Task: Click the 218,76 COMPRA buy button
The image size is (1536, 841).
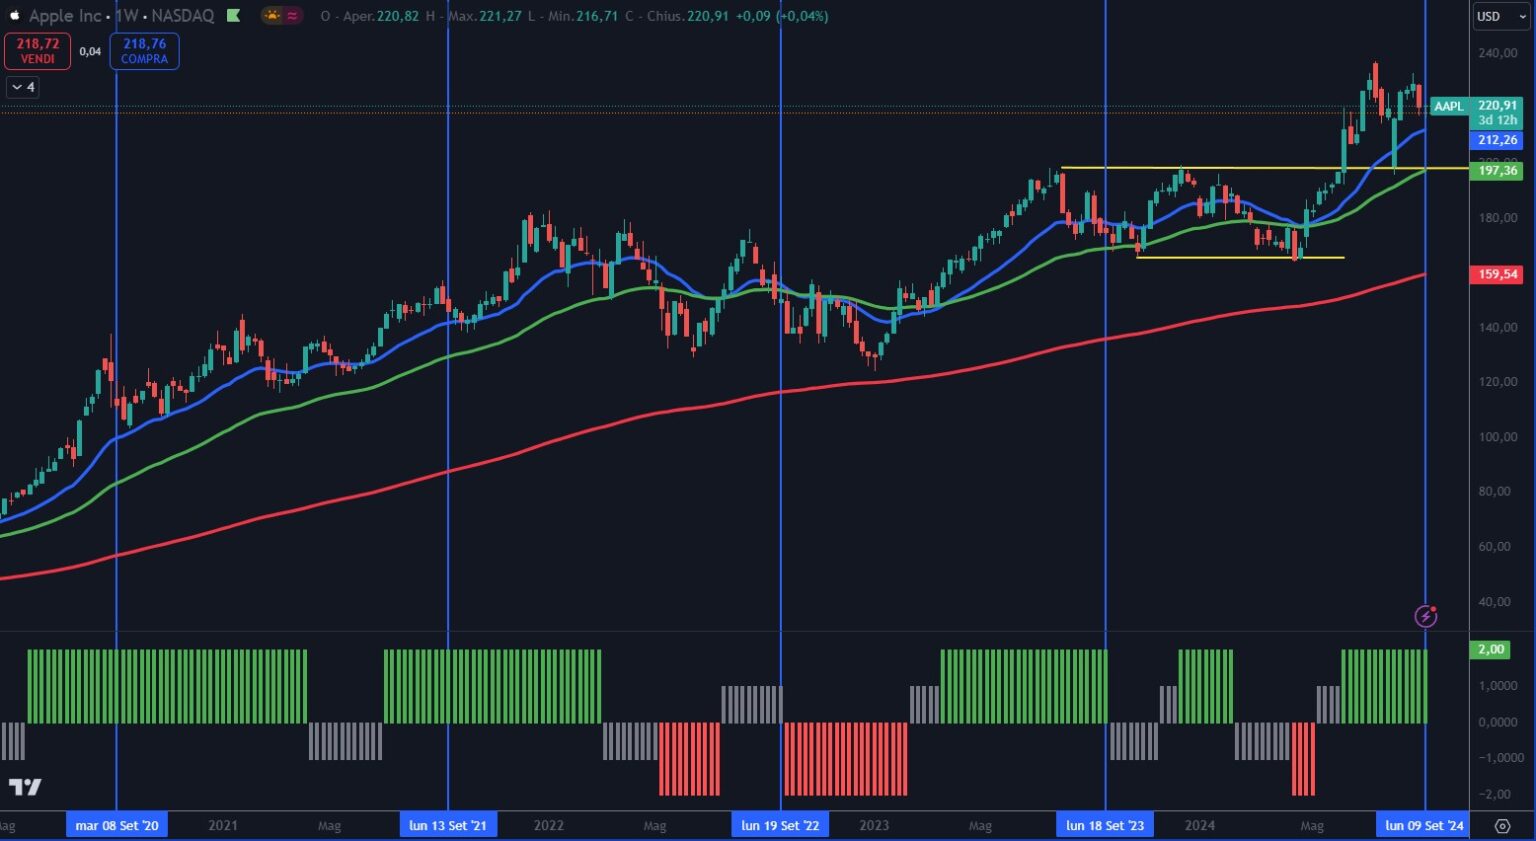Action: [144, 51]
